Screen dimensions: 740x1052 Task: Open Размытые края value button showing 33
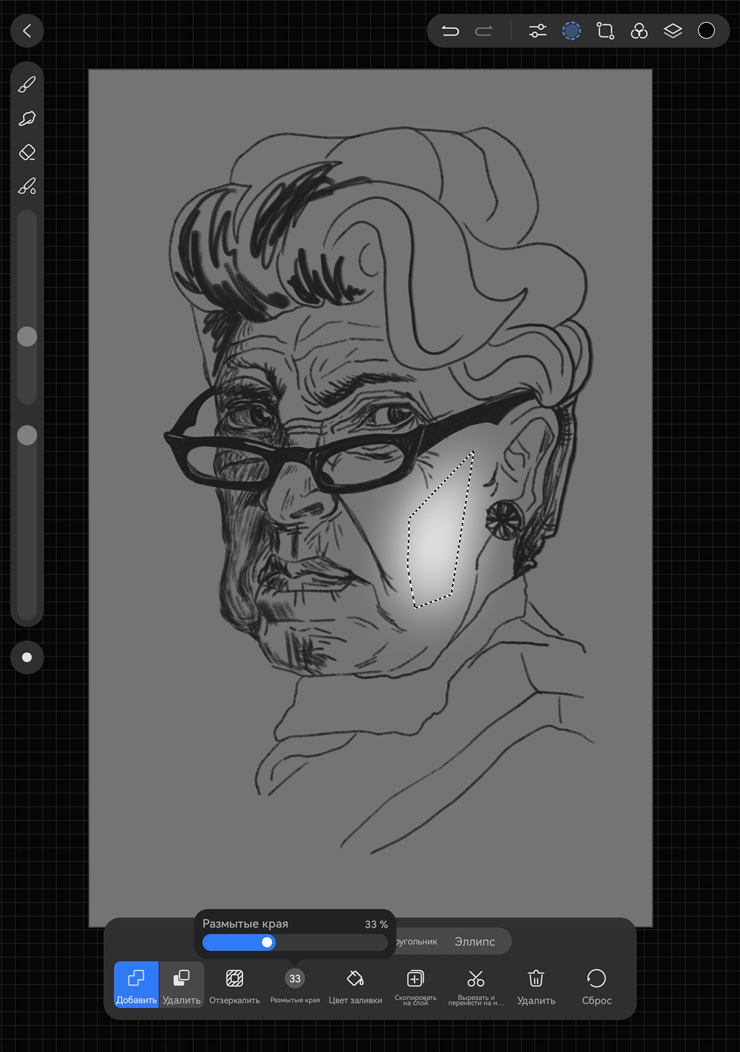tap(295, 979)
